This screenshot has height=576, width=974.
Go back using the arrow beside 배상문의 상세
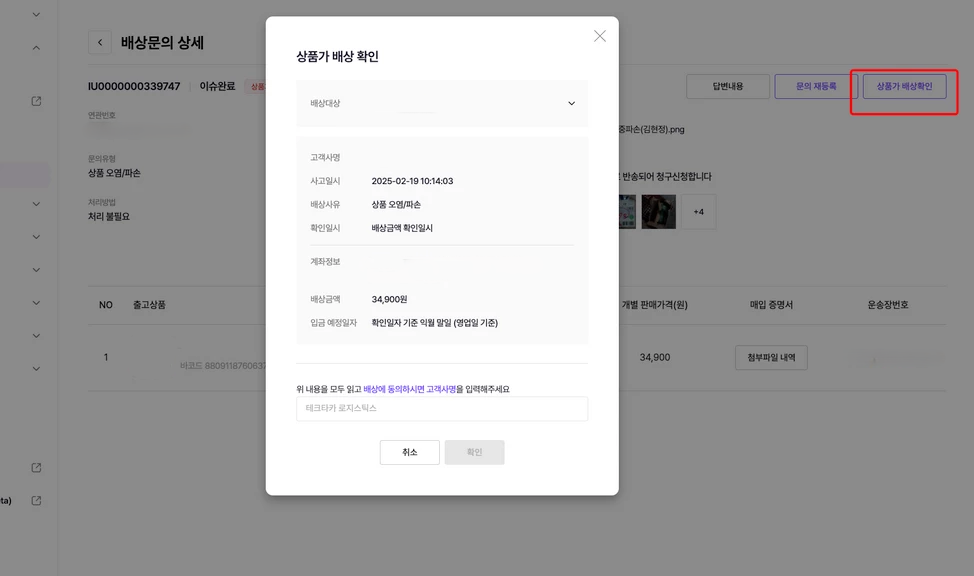pos(100,42)
